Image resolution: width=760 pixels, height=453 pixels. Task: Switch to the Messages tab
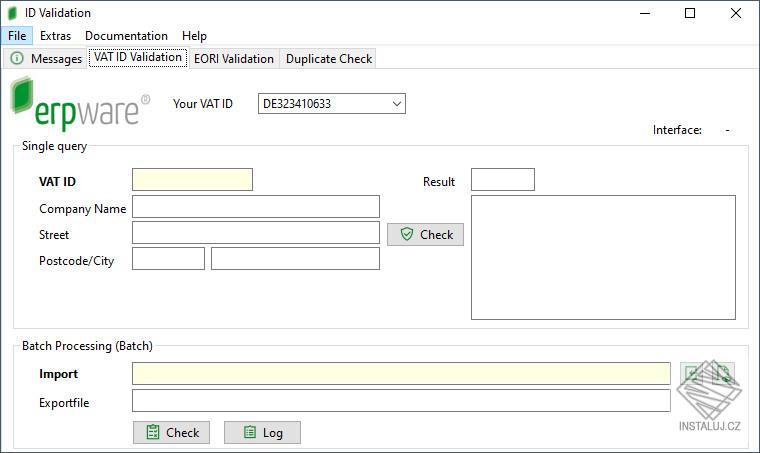(x=46, y=59)
